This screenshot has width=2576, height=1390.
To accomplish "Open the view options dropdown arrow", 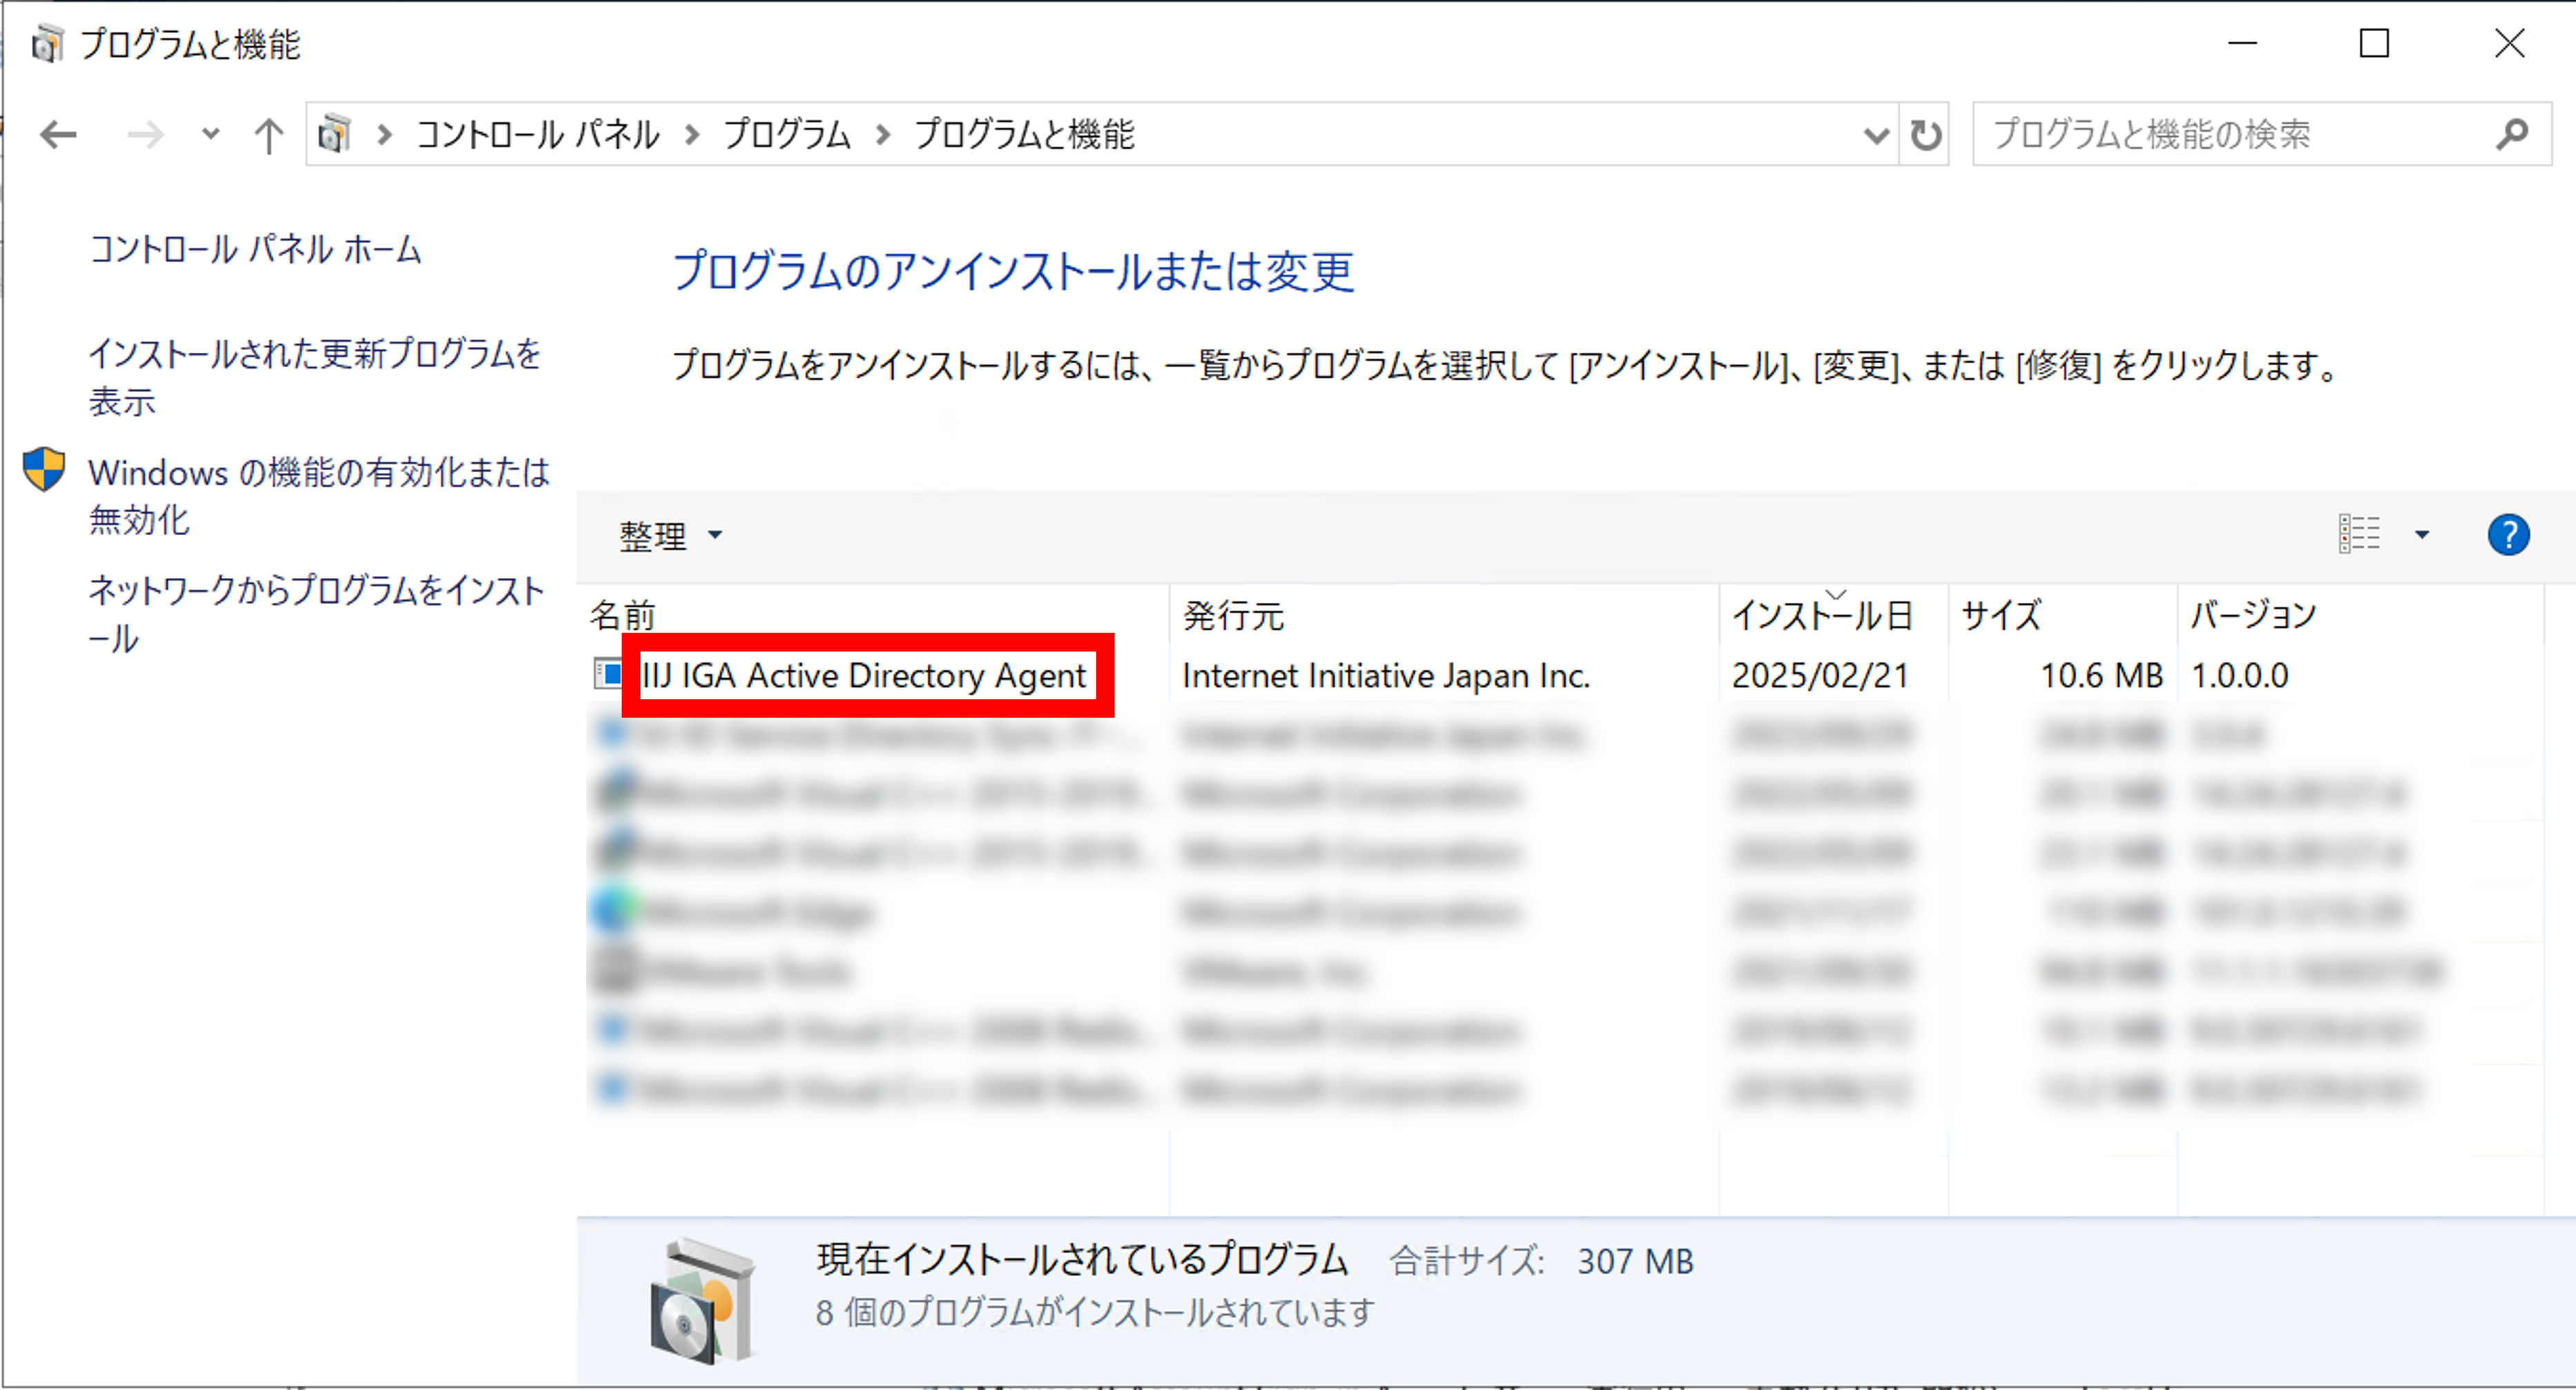I will [2422, 535].
